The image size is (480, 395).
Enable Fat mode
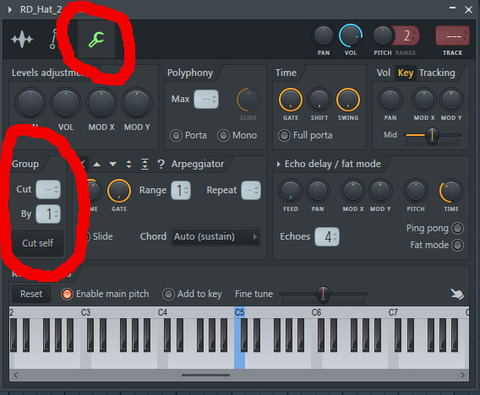(x=457, y=245)
